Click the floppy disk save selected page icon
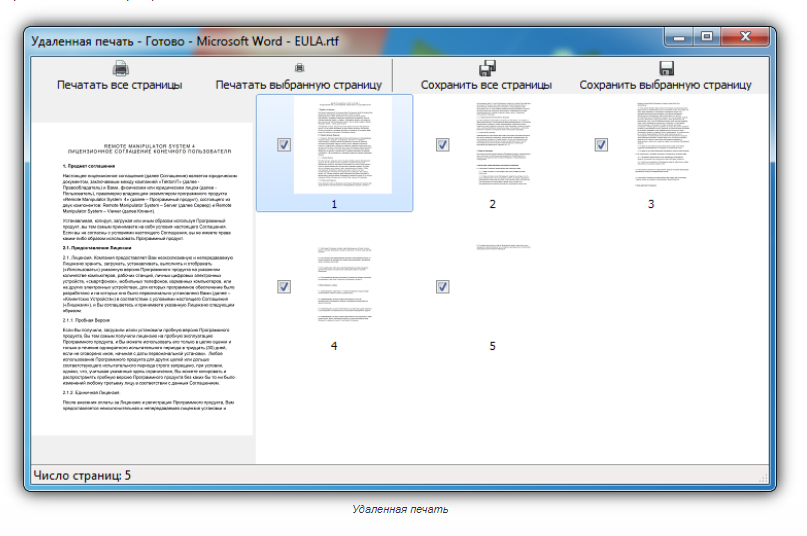 (x=666, y=68)
